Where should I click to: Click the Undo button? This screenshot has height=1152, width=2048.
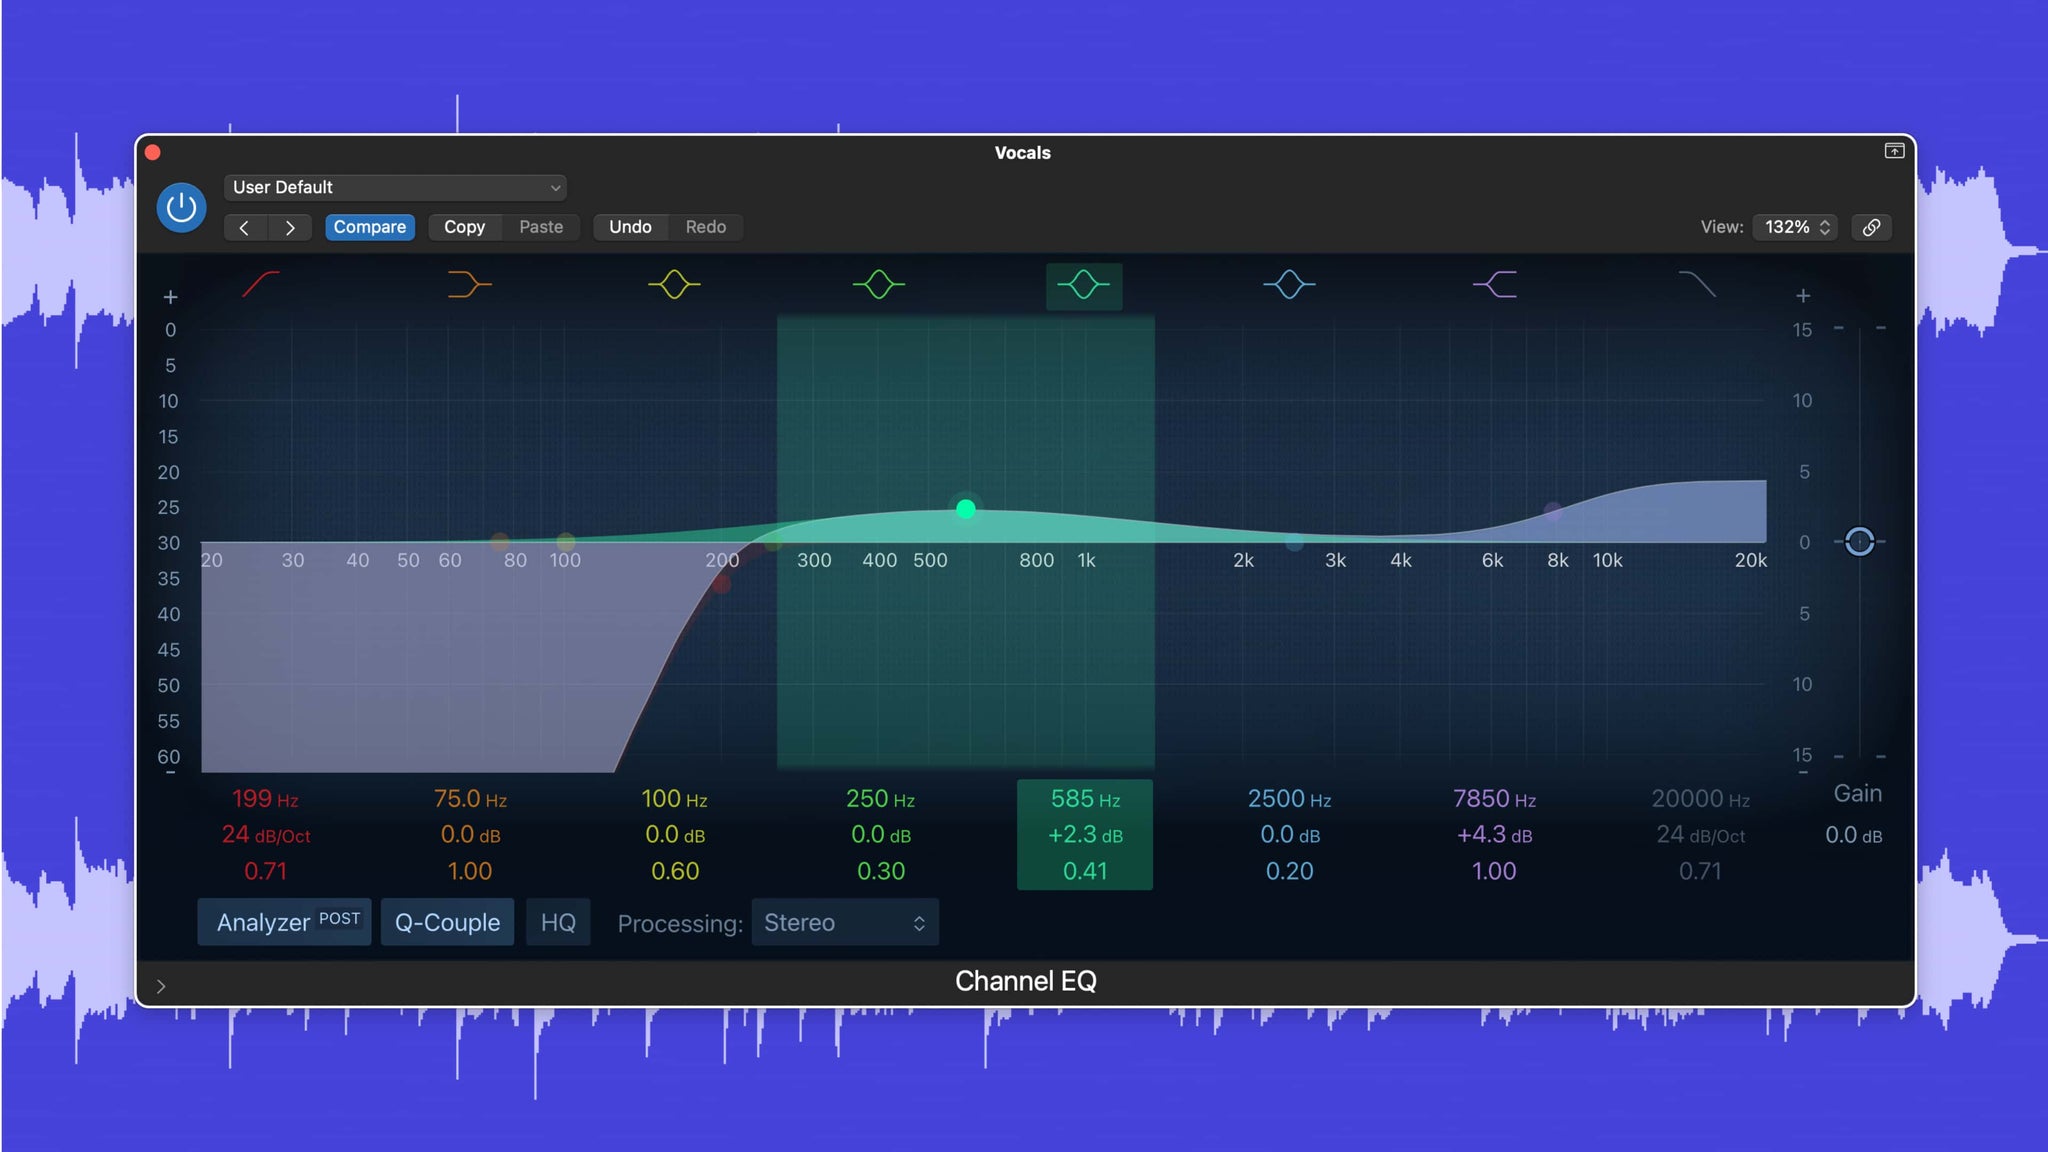click(630, 226)
